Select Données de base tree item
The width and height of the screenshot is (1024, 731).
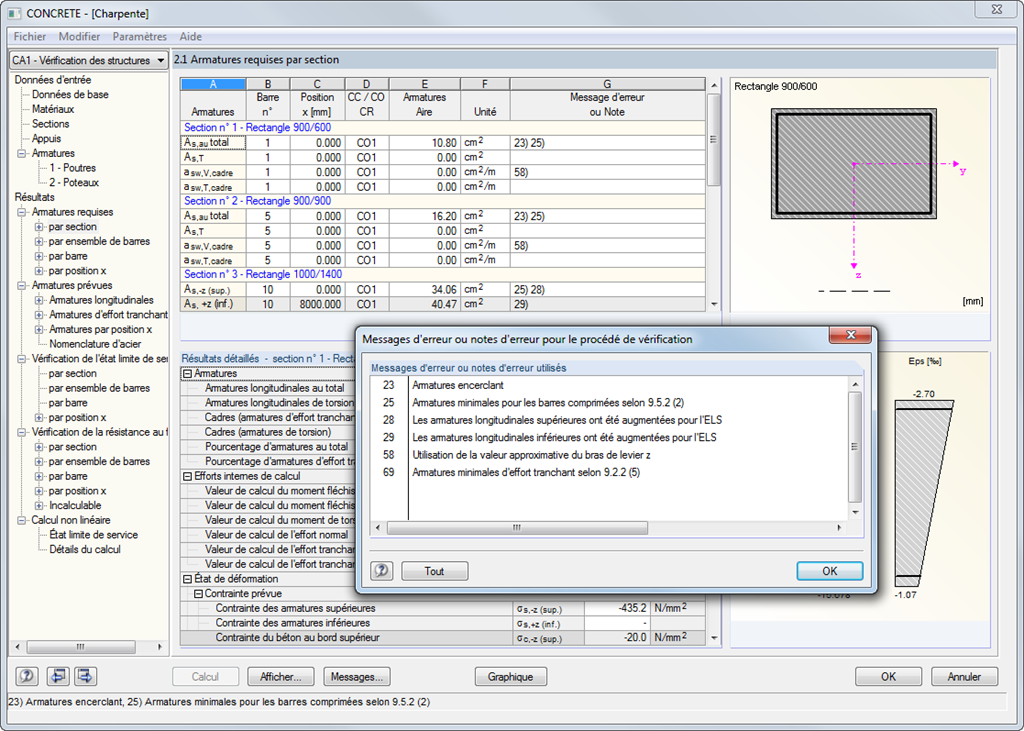(70, 95)
